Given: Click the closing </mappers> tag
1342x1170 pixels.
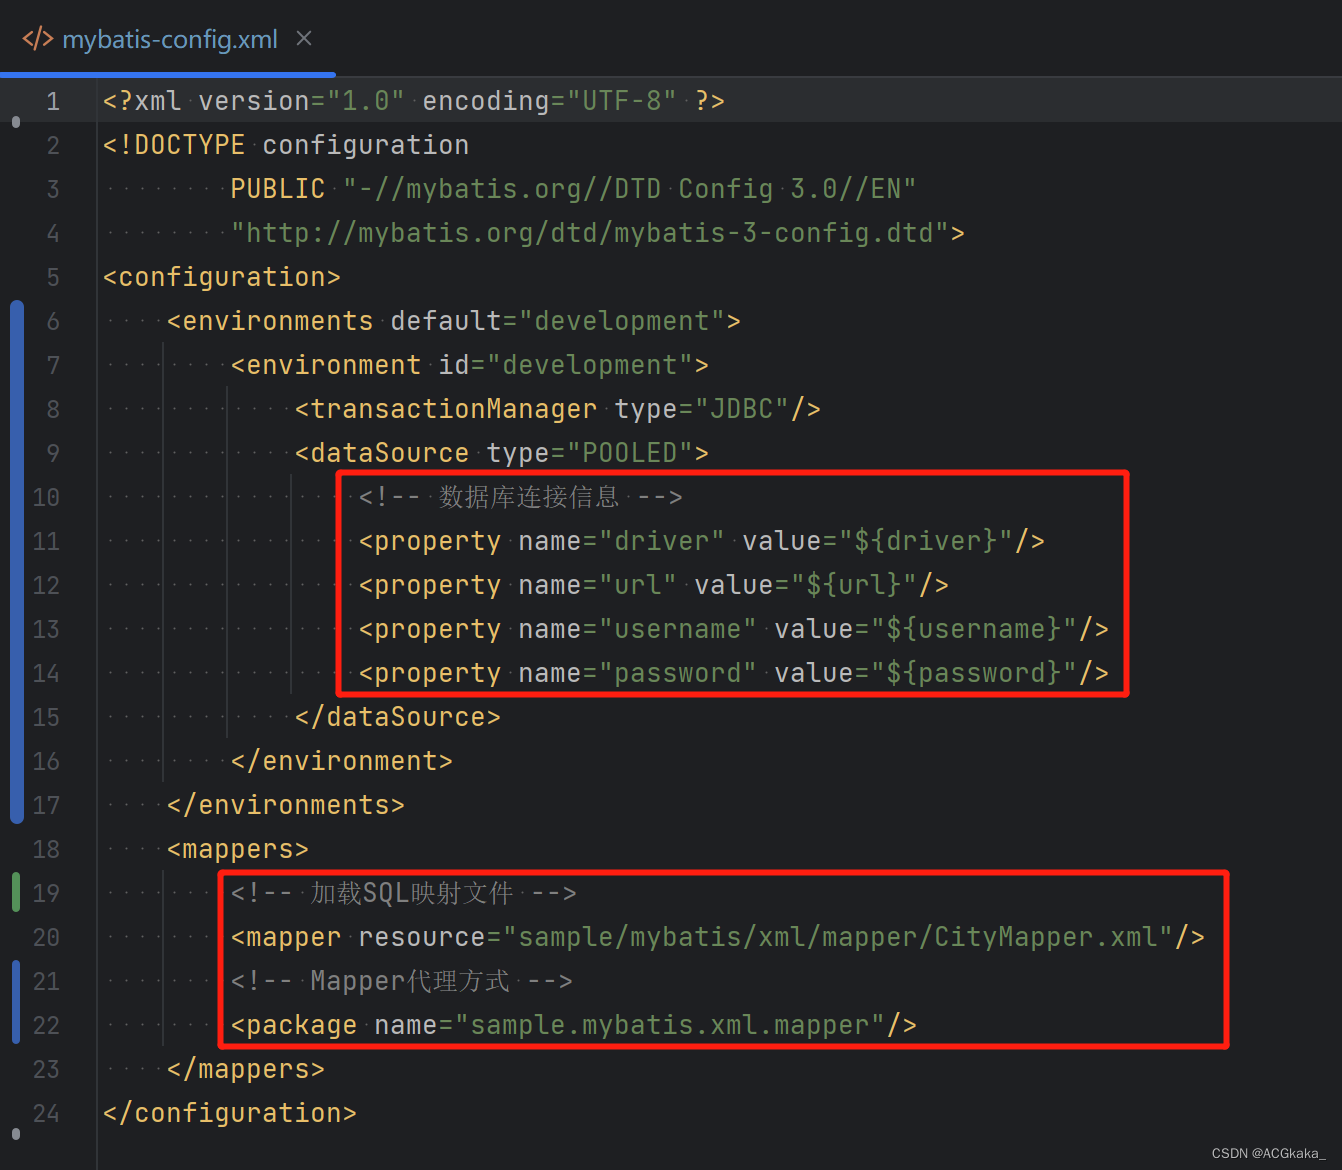Looking at the screenshot, I should (x=246, y=1069).
